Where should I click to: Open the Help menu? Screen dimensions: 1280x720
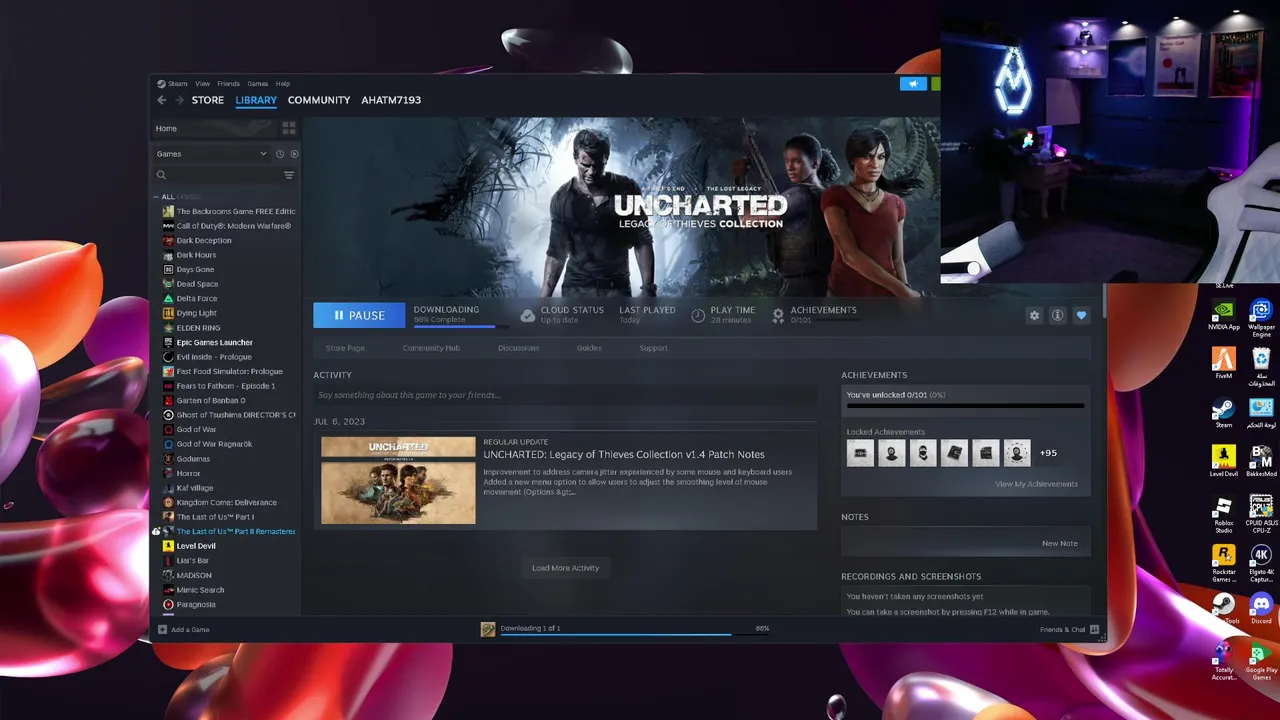pyautogui.click(x=282, y=84)
